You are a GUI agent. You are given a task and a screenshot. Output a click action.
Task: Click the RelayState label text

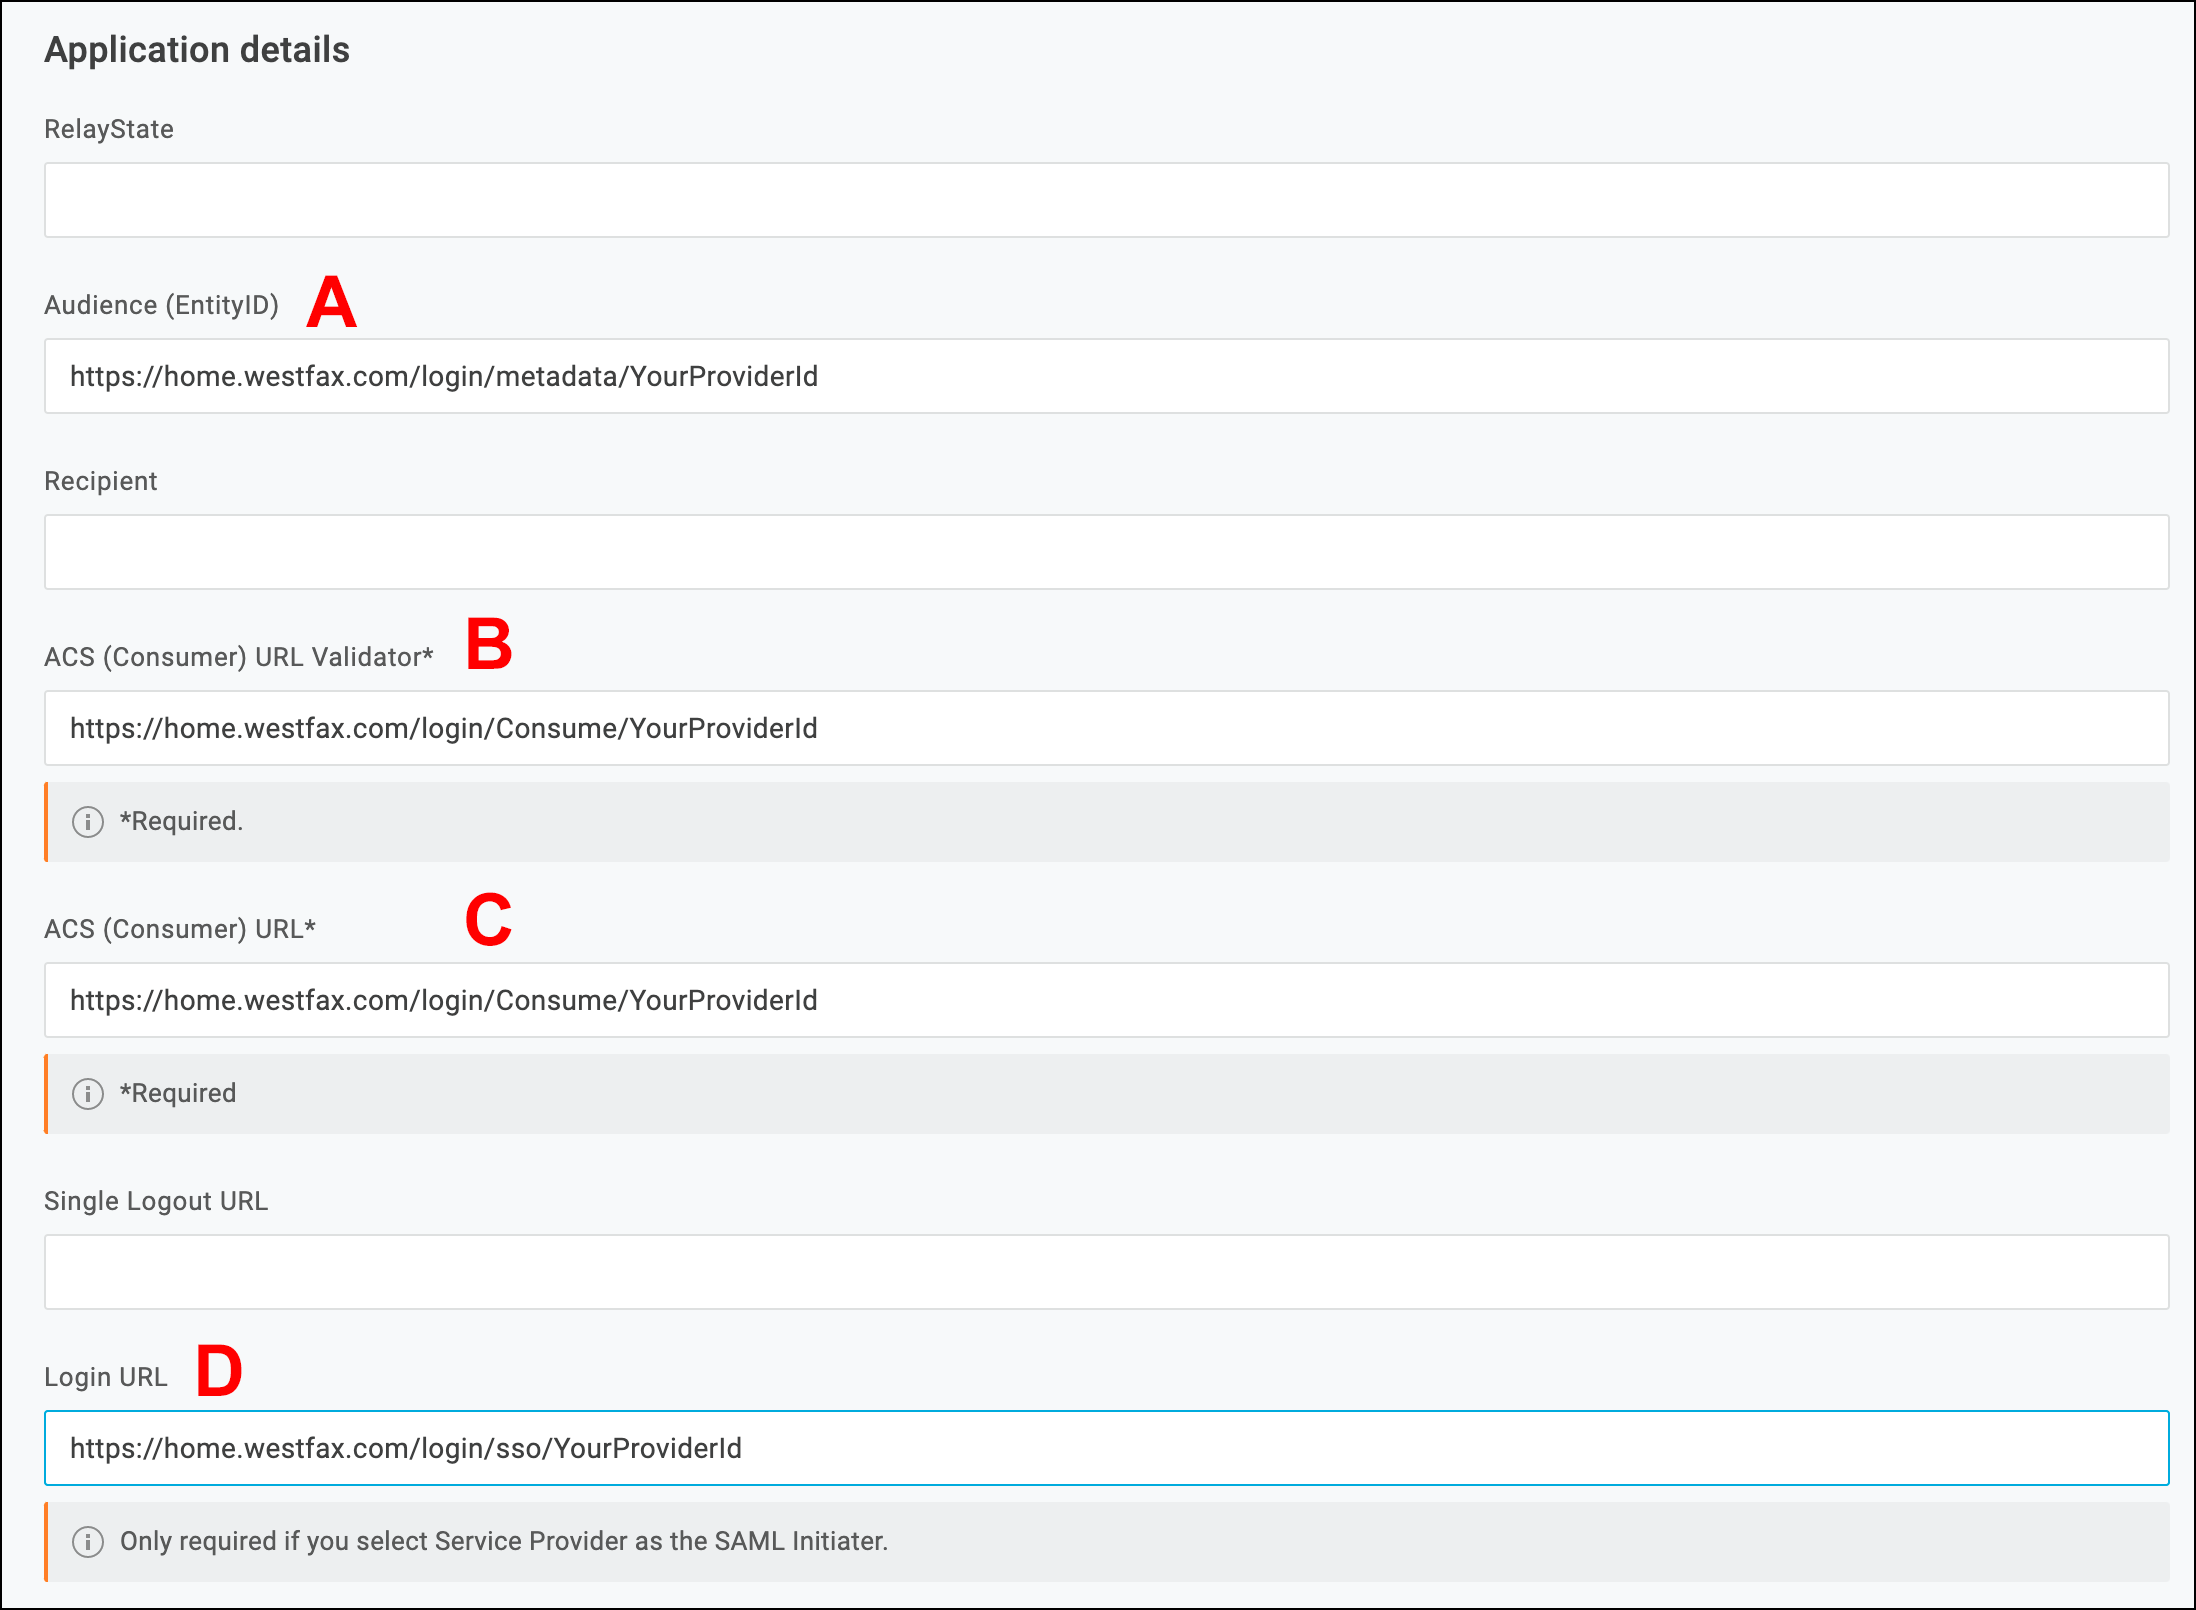(109, 129)
